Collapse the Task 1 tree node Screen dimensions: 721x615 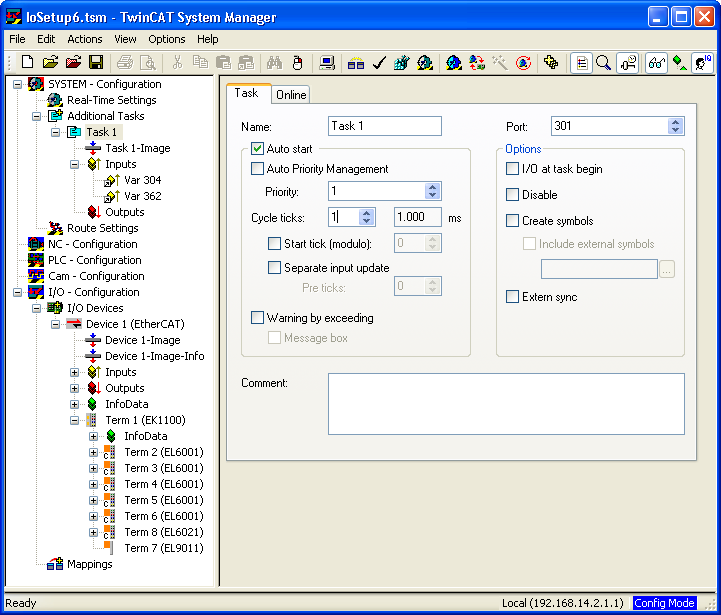56,132
